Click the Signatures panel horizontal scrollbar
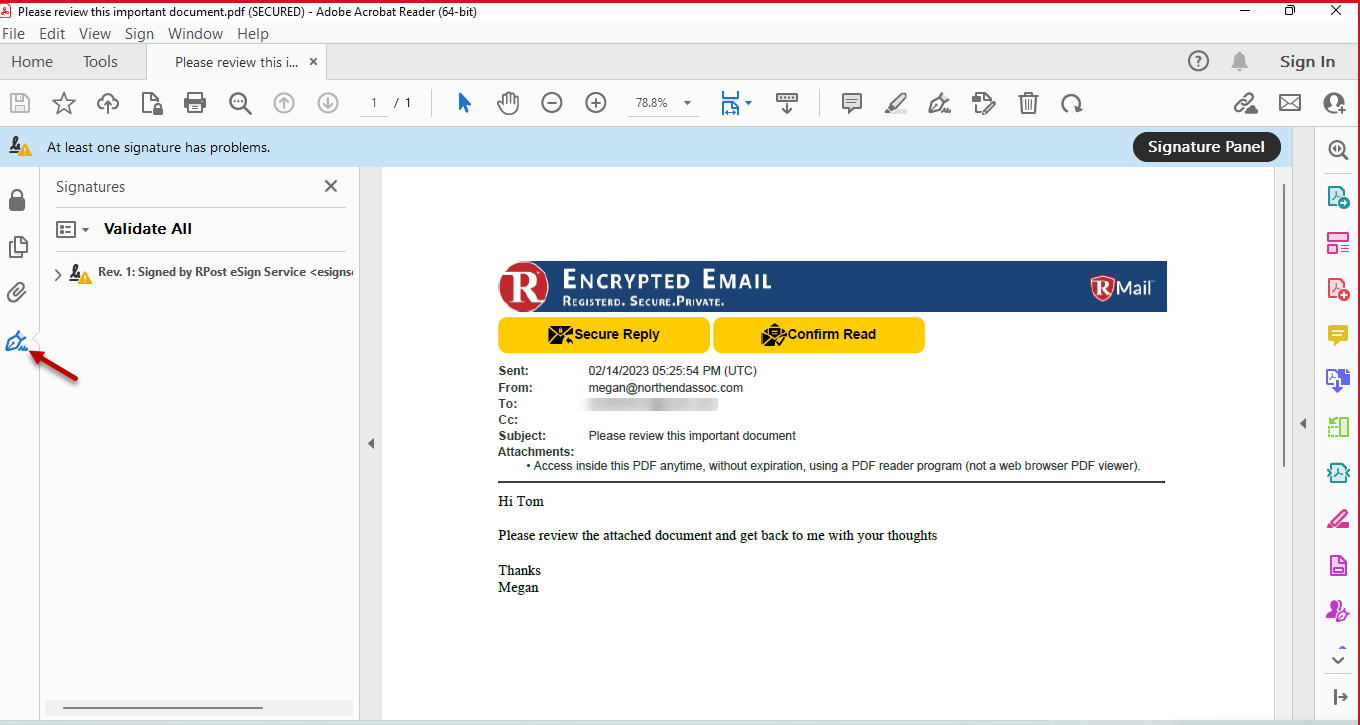The width and height of the screenshot is (1360, 725). 163,708
